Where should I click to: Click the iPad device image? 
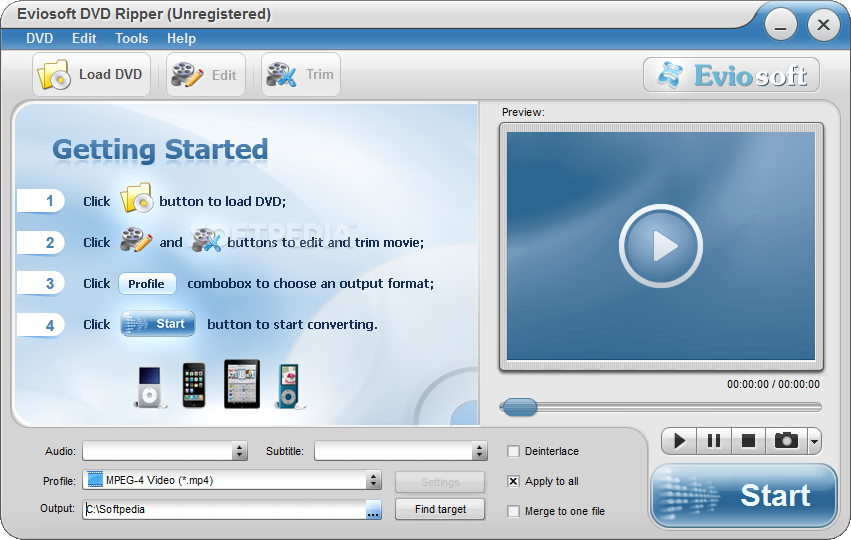coord(242,384)
